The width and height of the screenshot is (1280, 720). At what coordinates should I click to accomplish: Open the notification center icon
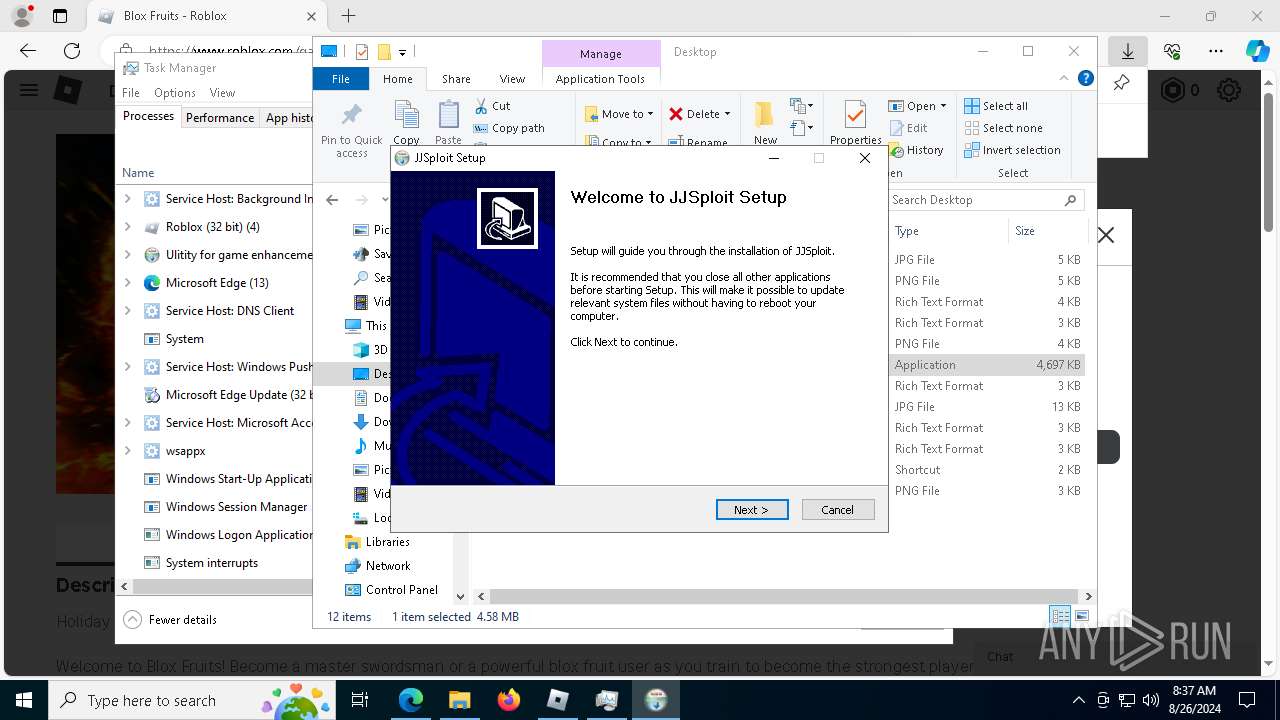point(1247,700)
